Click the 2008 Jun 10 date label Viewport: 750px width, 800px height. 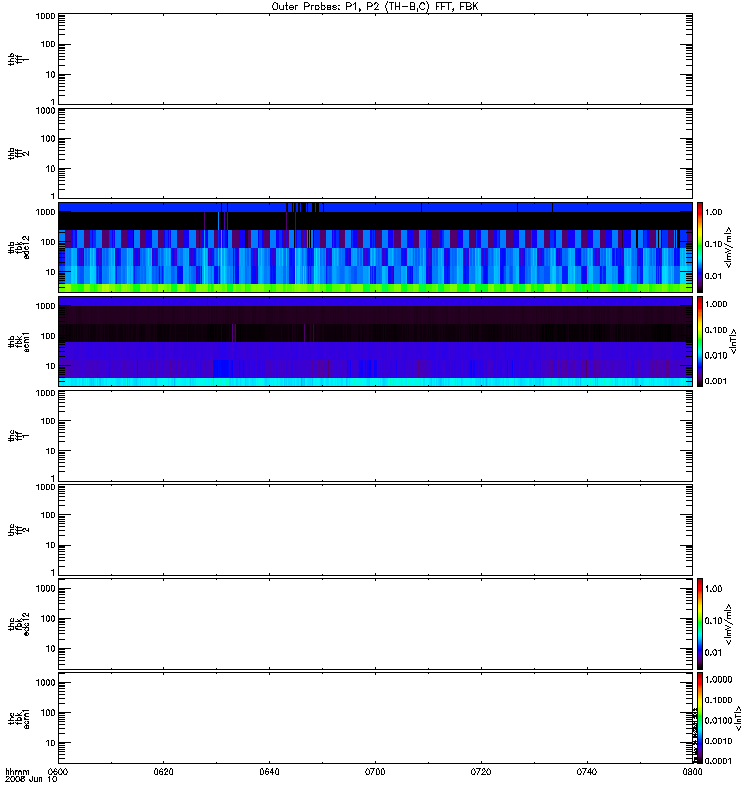click(31, 779)
